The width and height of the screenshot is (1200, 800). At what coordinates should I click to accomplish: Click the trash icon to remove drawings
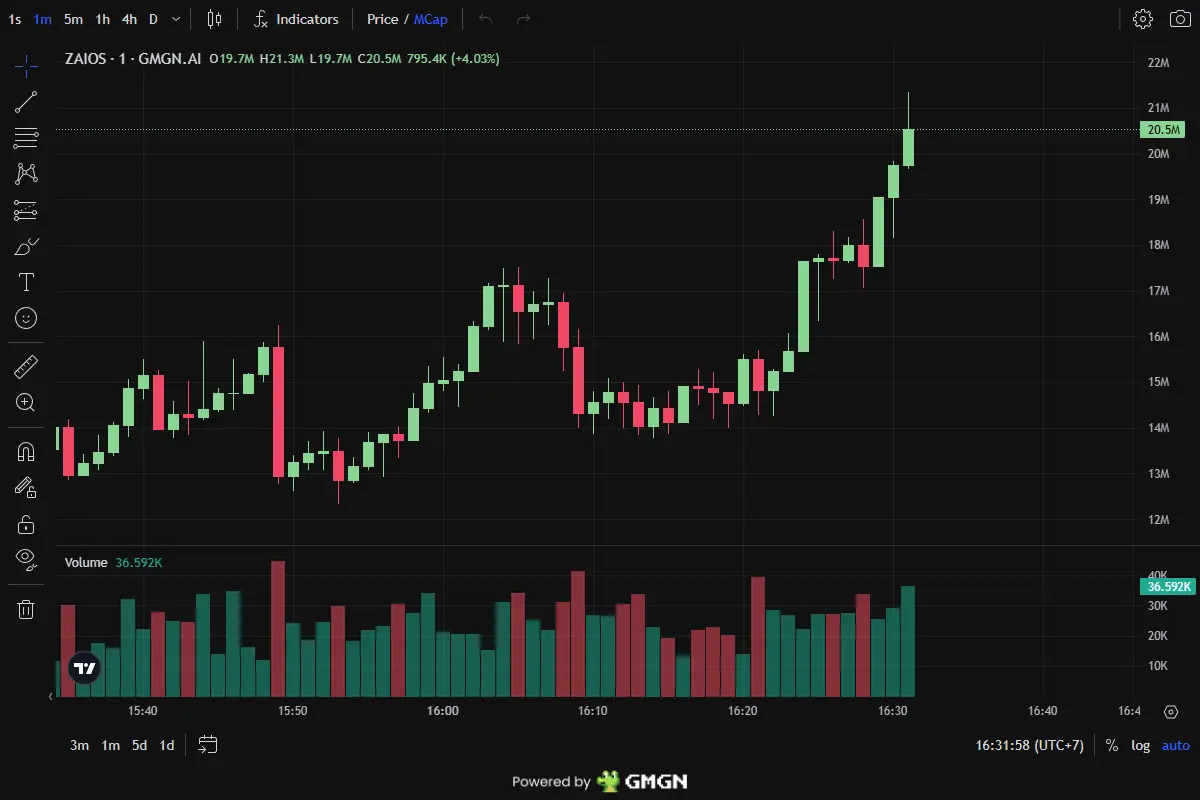[x=26, y=609]
